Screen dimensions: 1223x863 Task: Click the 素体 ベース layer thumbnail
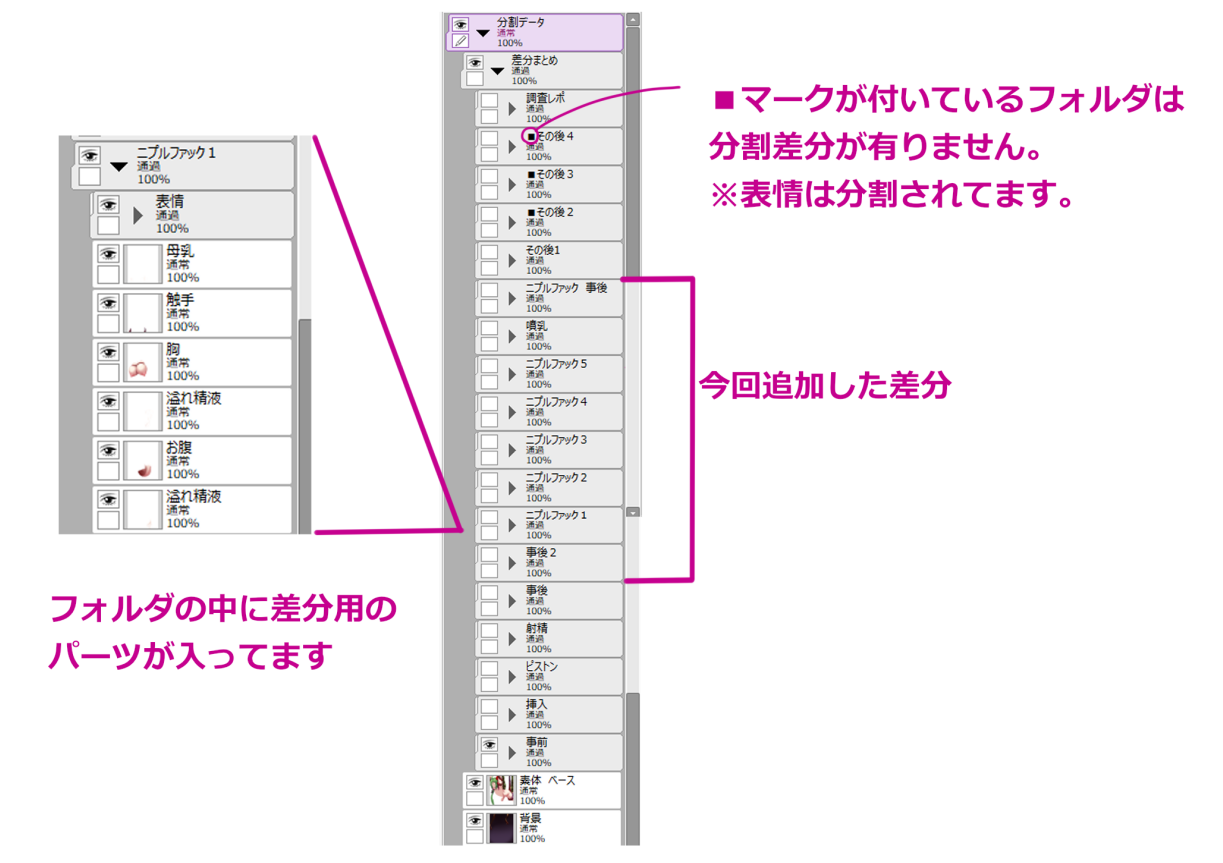(x=501, y=790)
